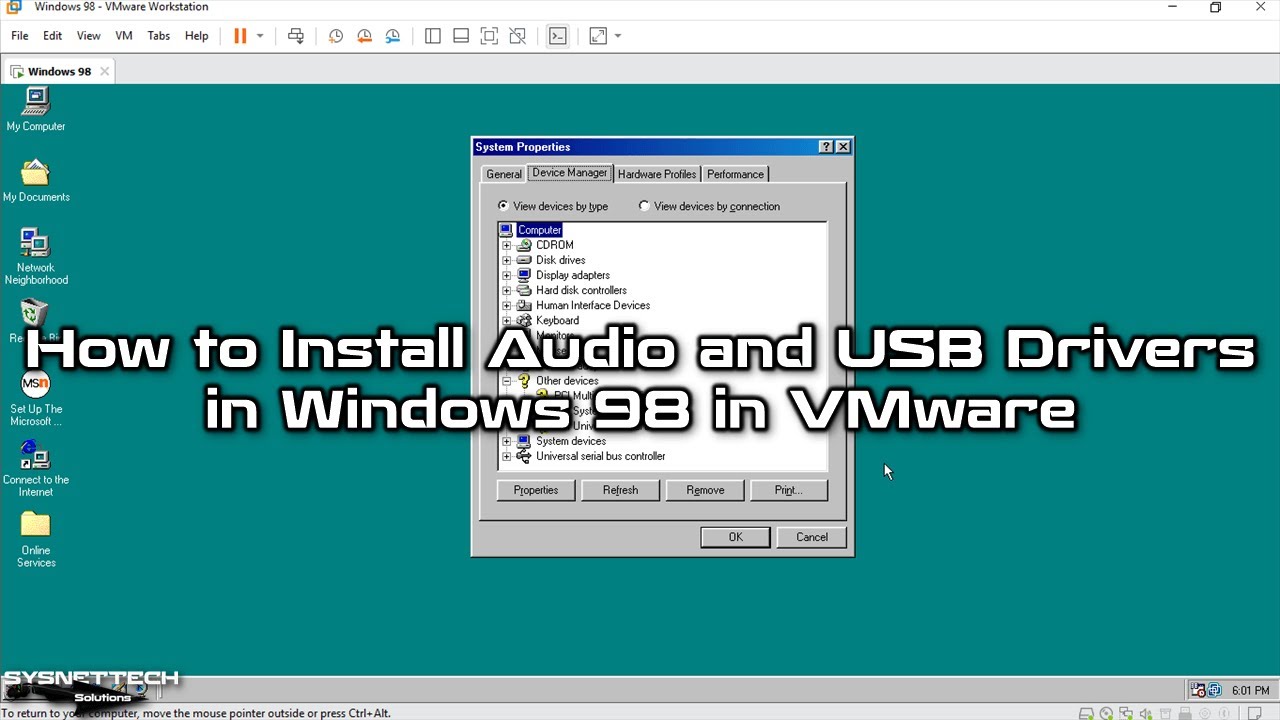Select the Universal serial bus controller entry
Image resolution: width=1280 pixels, height=720 pixels.
[x=600, y=456]
